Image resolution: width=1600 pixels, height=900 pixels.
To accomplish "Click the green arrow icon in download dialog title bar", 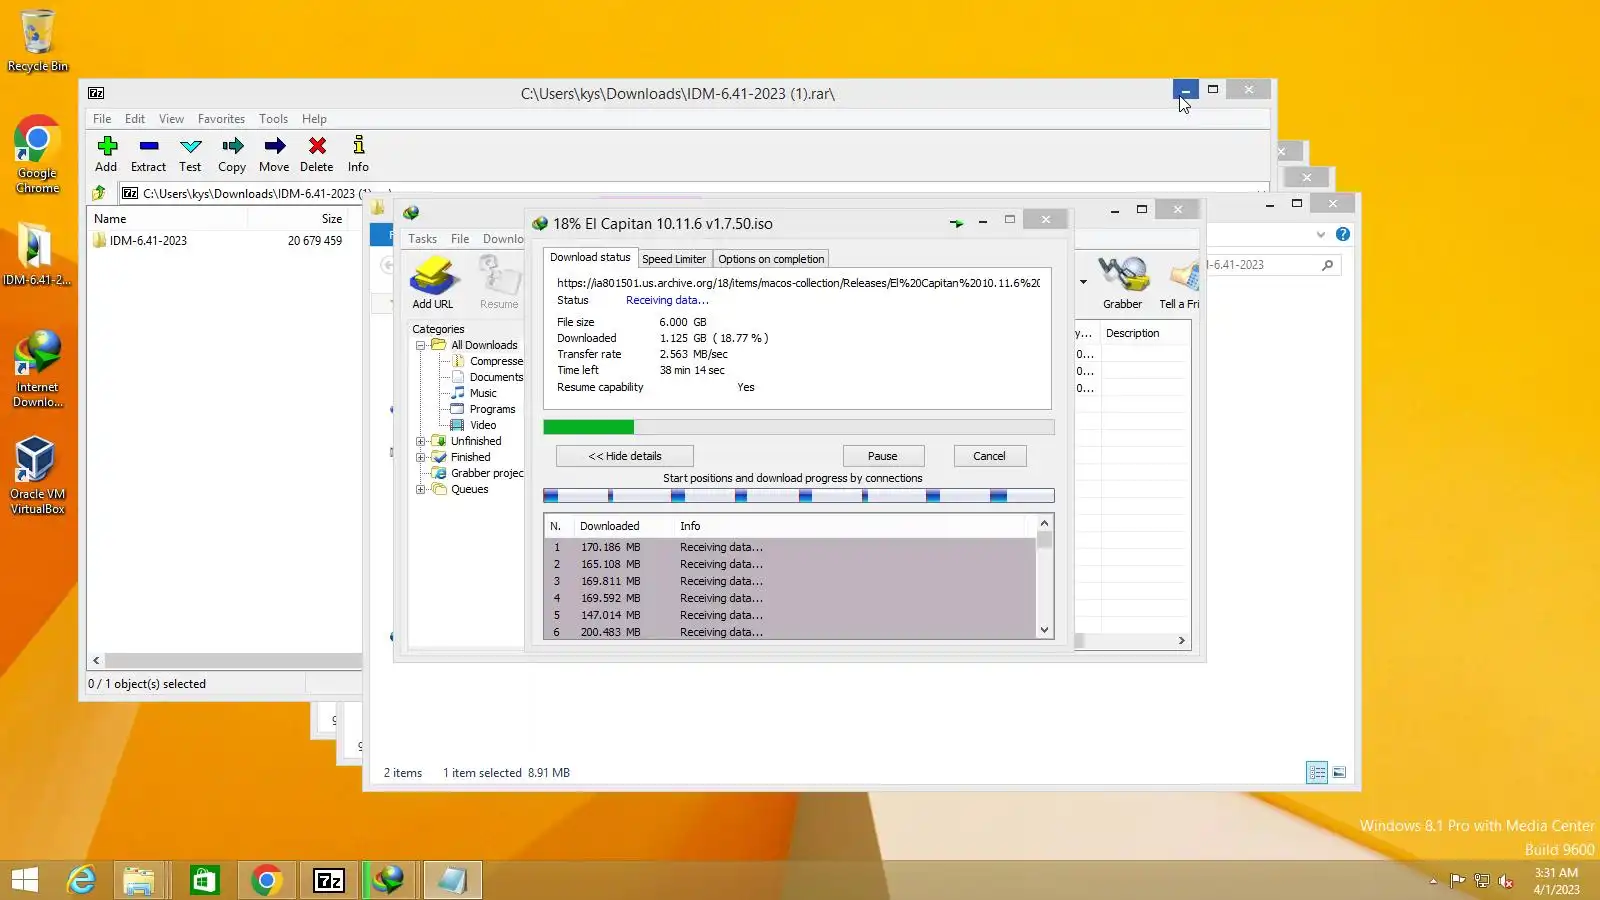I will (x=956, y=222).
